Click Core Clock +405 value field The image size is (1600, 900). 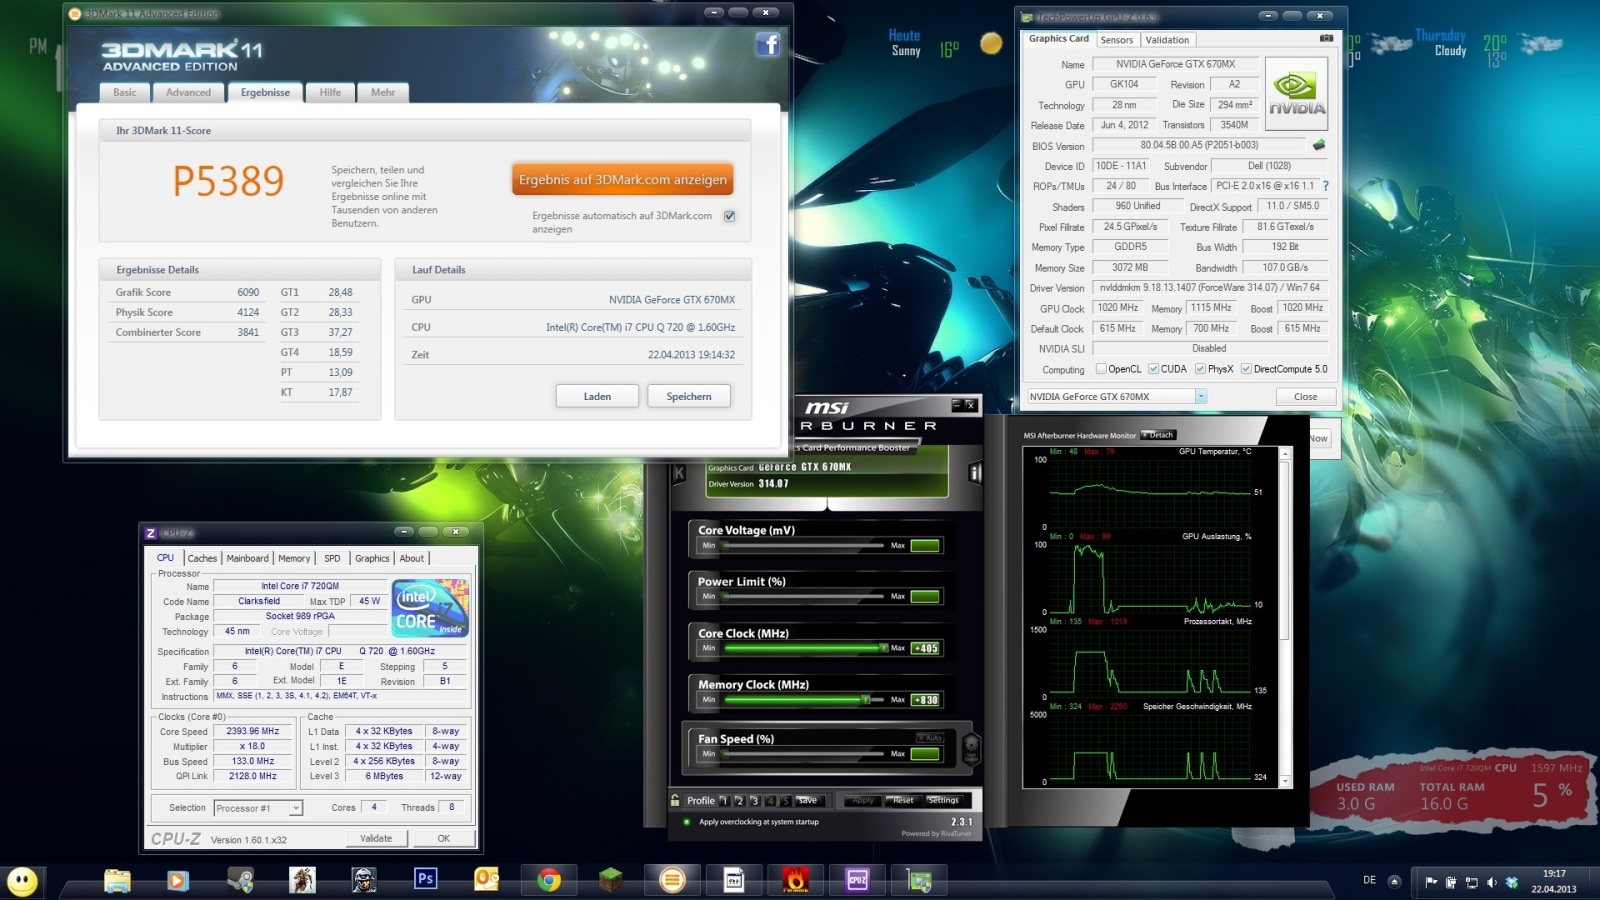[x=926, y=648]
